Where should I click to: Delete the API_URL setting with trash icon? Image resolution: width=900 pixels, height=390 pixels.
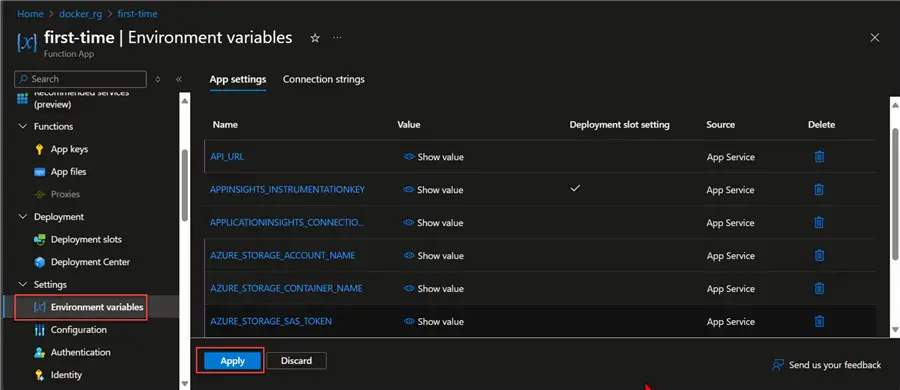(819, 156)
